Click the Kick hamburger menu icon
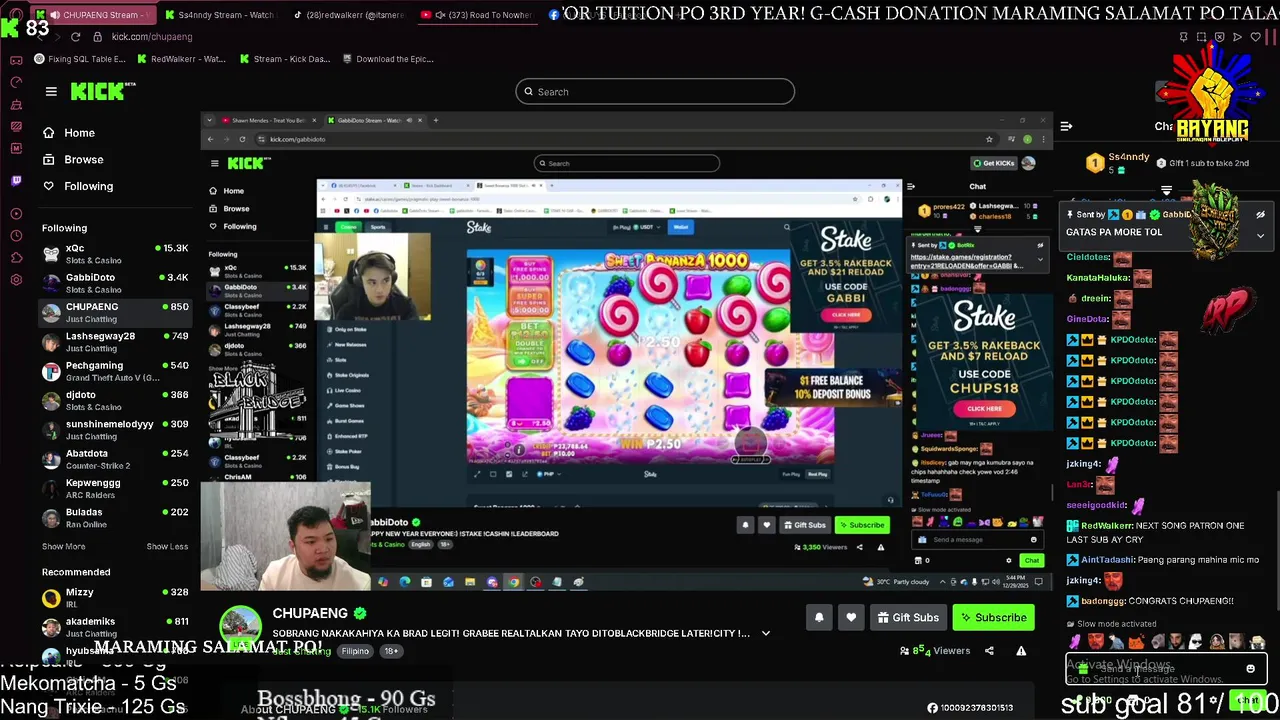This screenshot has height=720, width=1280. [51, 91]
